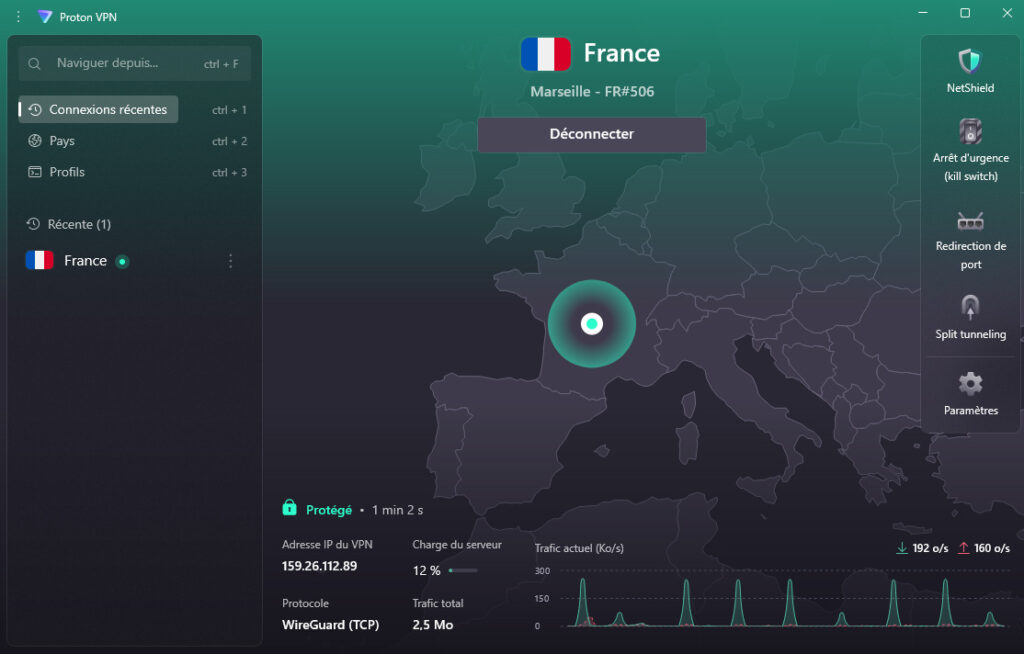Screen dimensions: 1024x654
Task: Click the Redirection de port router icon
Action: point(970,221)
